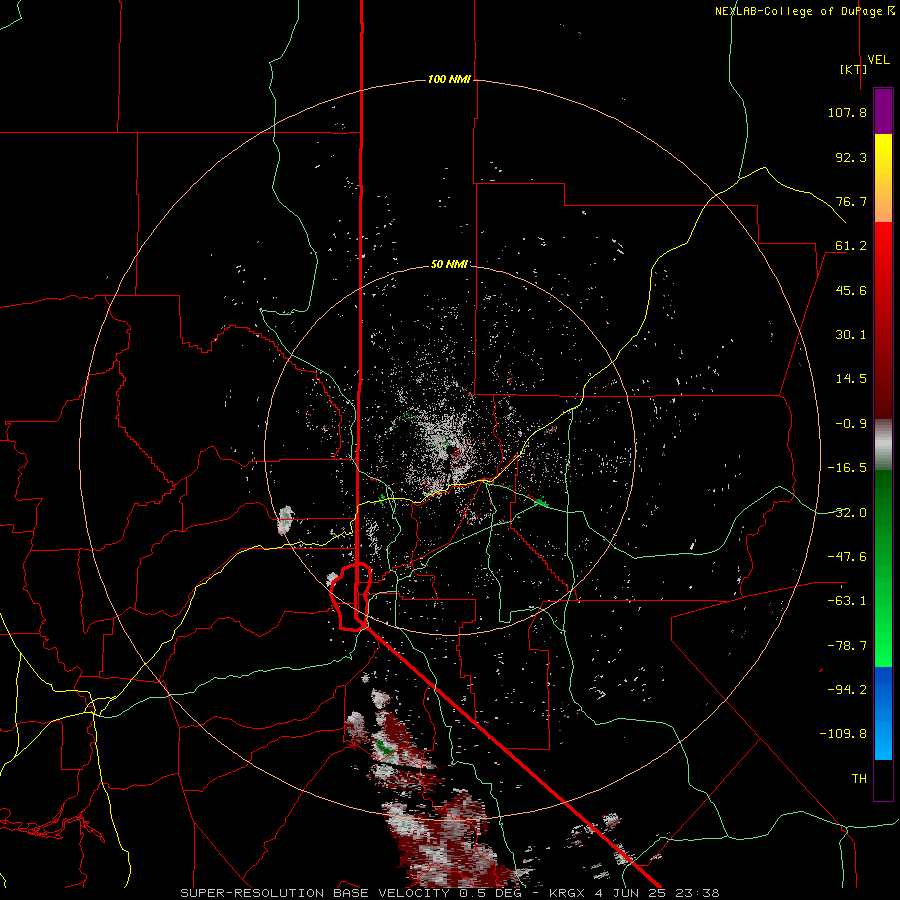This screenshot has height=900, width=900.
Task: Pick the purple segment of the color bar
Action: tap(883, 111)
